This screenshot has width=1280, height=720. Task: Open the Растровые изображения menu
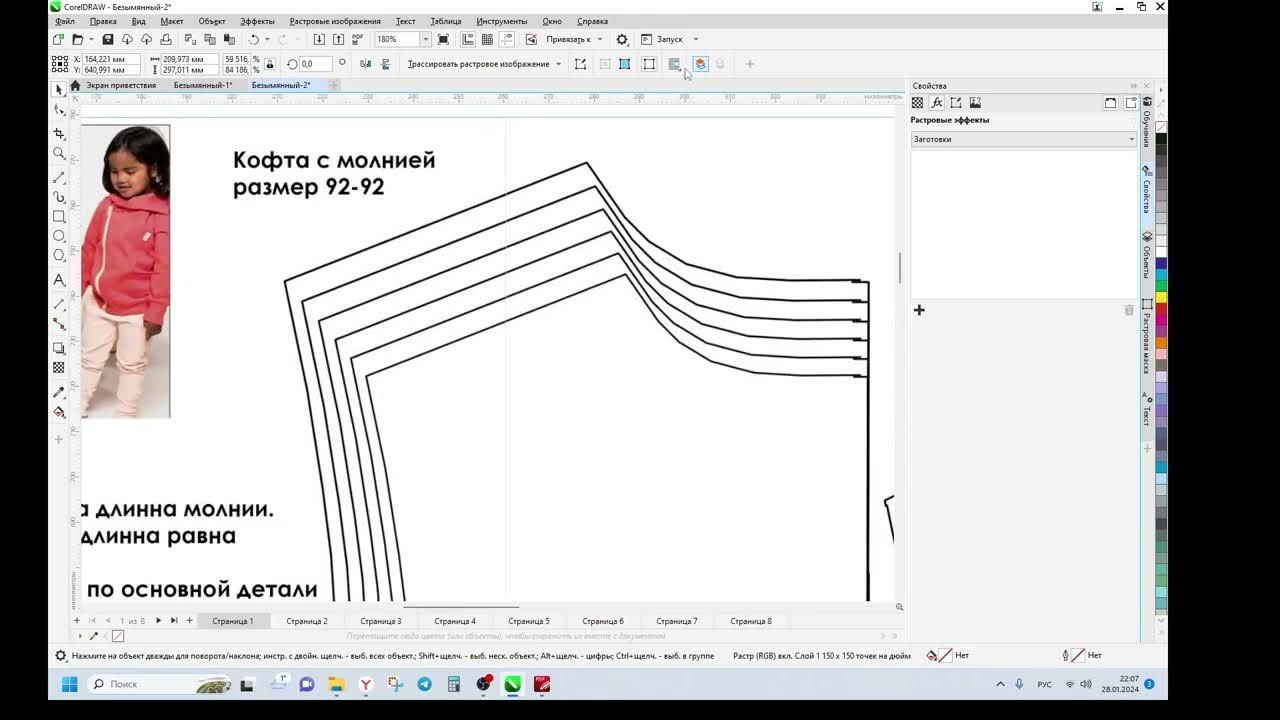(x=335, y=21)
